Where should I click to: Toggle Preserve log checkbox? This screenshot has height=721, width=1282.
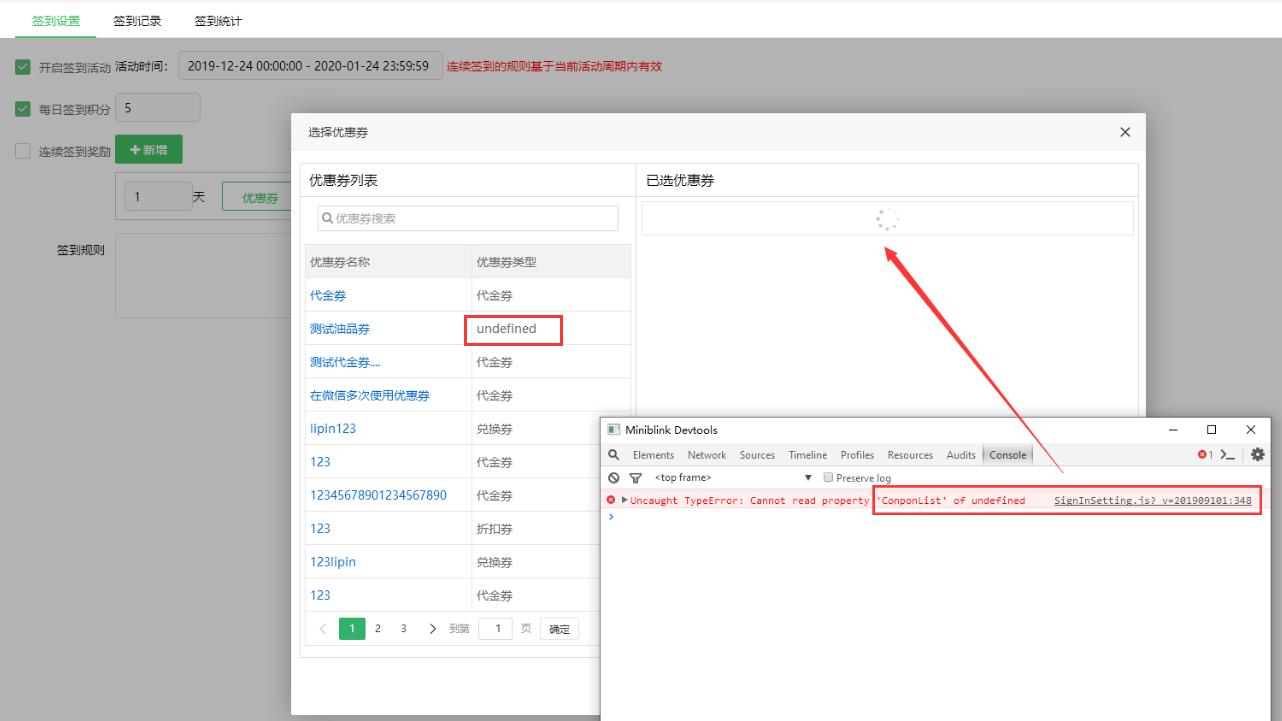point(828,478)
